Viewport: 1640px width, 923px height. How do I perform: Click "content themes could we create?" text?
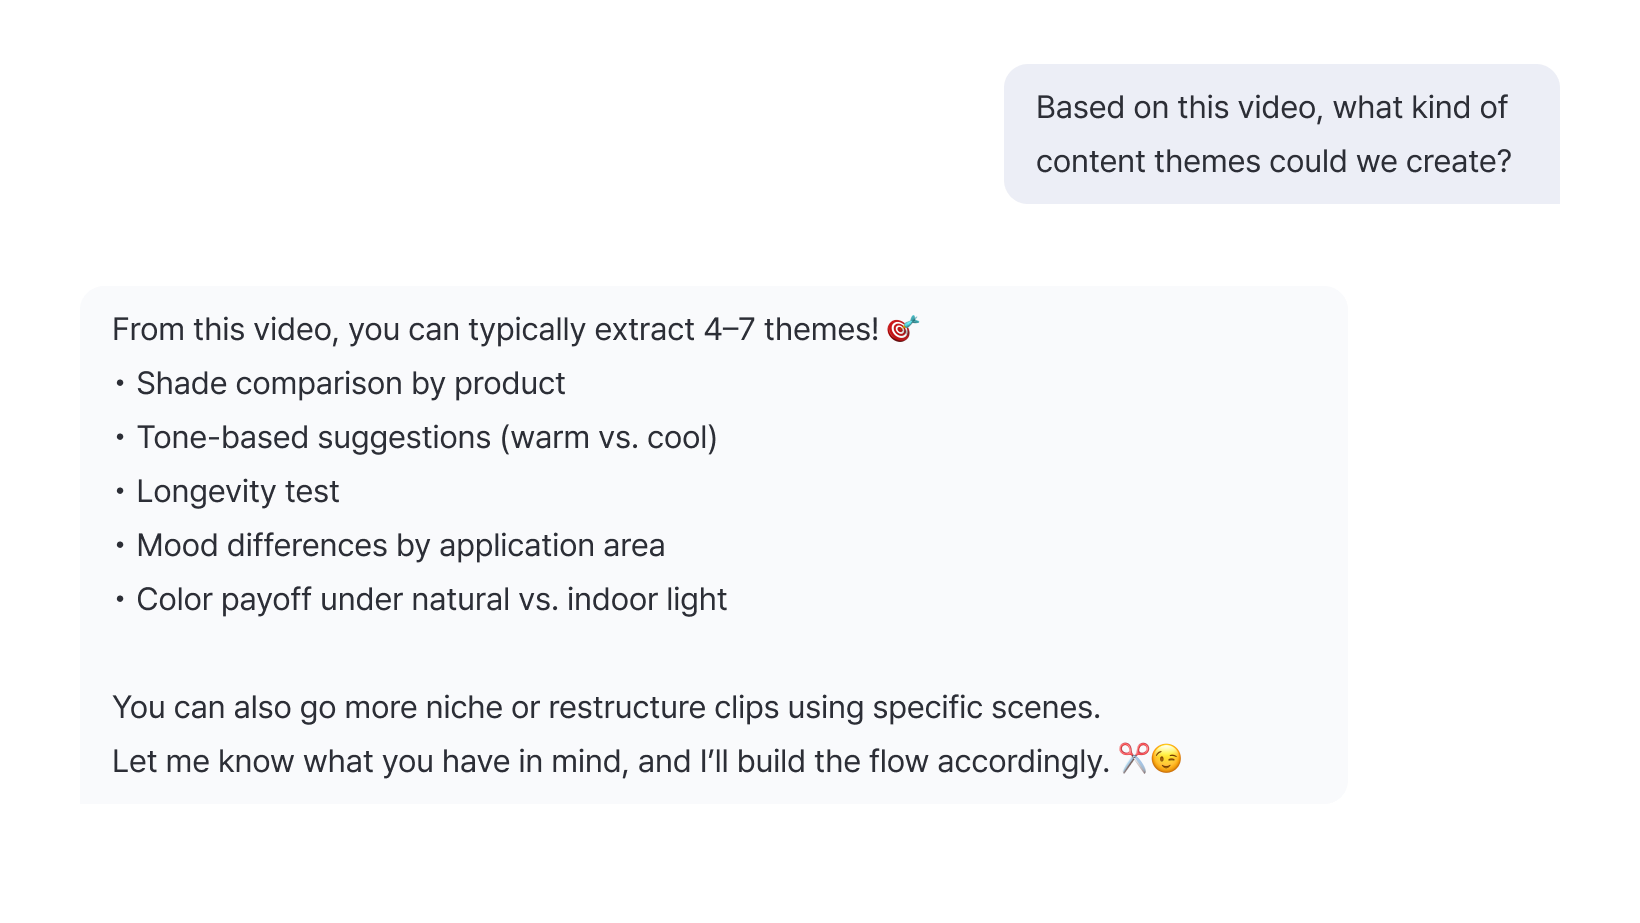tap(1273, 162)
